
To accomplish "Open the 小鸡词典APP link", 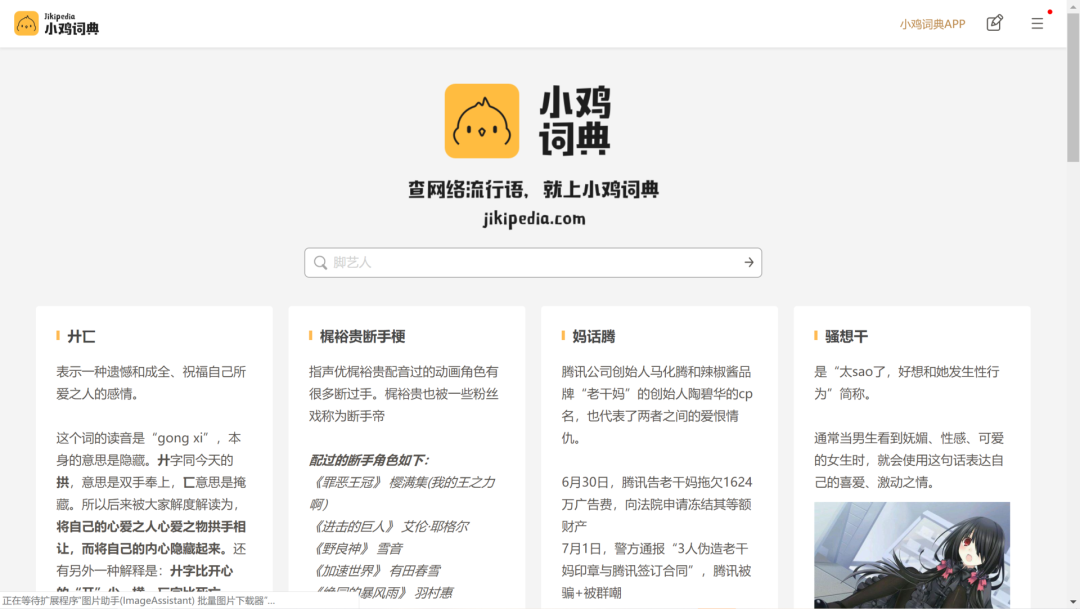I will (x=932, y=24).
